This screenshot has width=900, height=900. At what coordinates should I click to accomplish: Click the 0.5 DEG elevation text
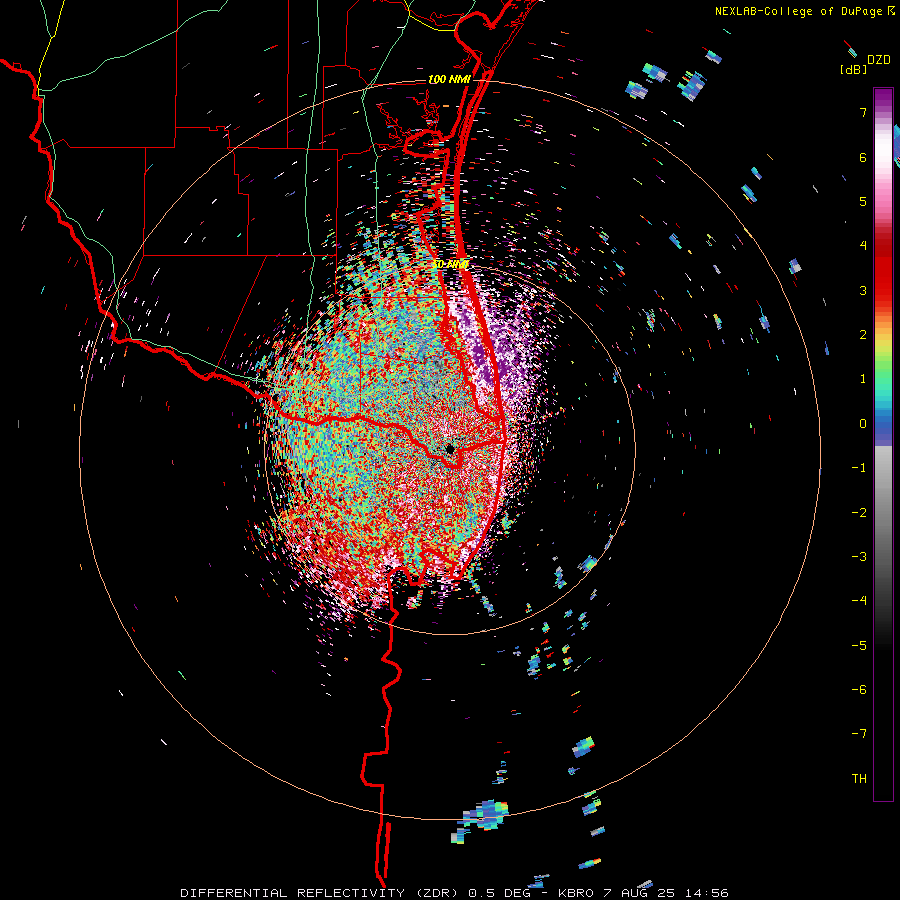point(498,893)
